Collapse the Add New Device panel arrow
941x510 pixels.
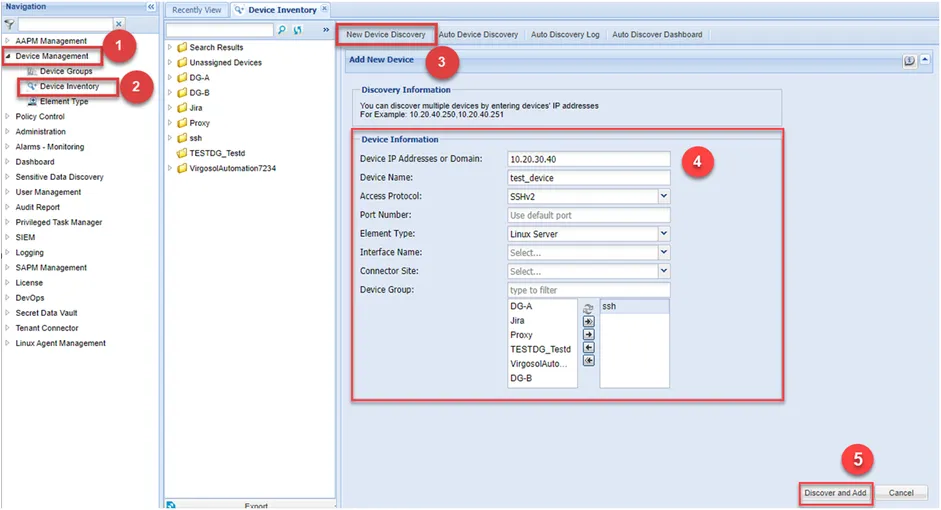925,59
